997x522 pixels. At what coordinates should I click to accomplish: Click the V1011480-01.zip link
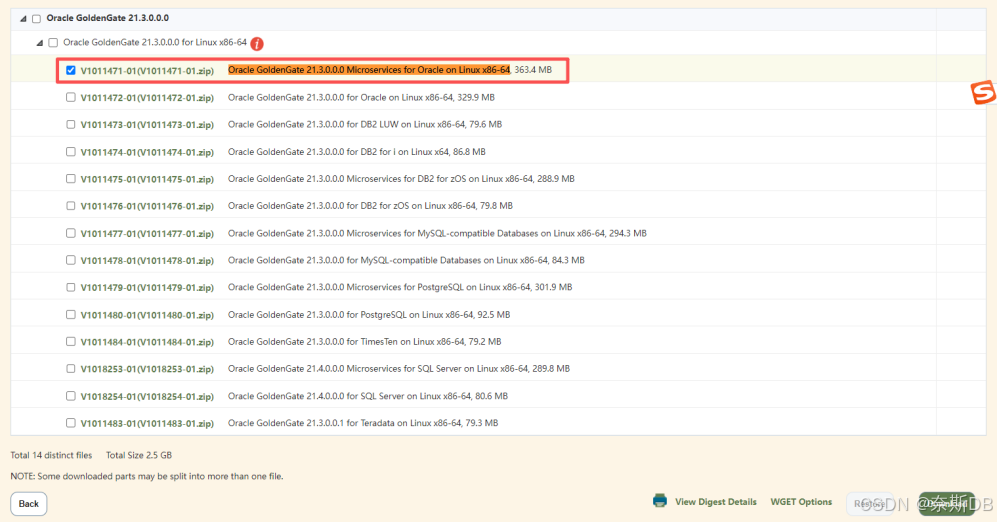pyautogui.click(x=147, y=315)
